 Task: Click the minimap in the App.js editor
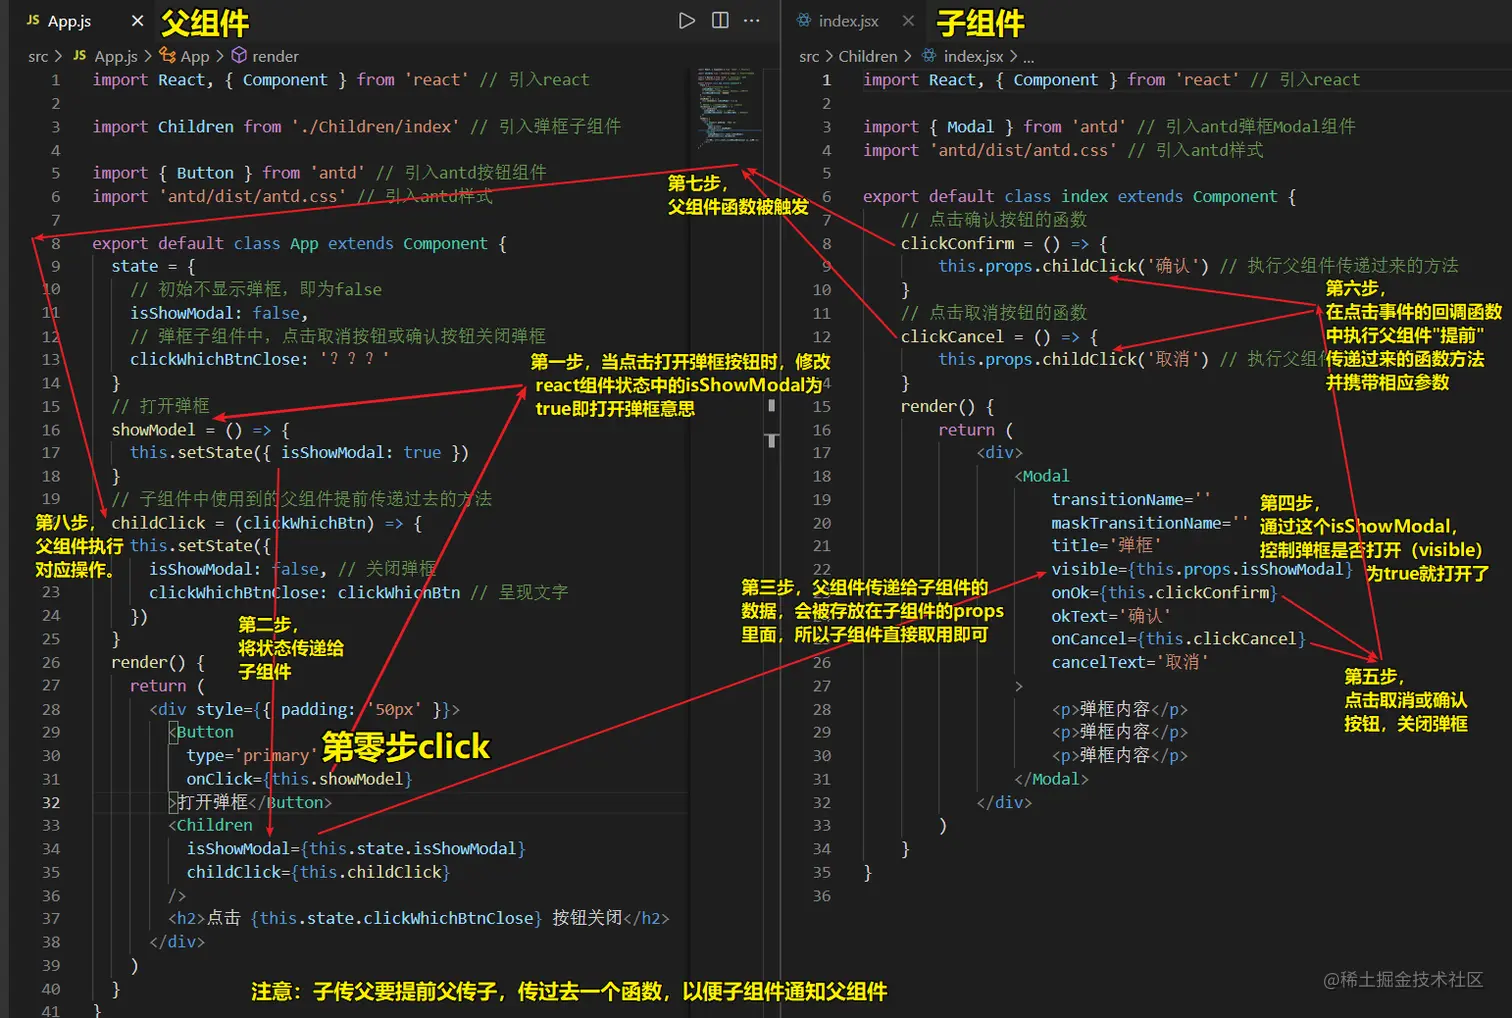(727, 110)
